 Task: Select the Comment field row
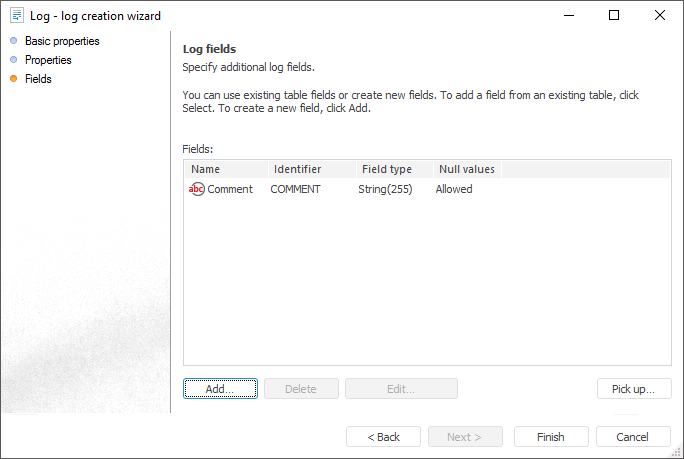tap(230, 189)
